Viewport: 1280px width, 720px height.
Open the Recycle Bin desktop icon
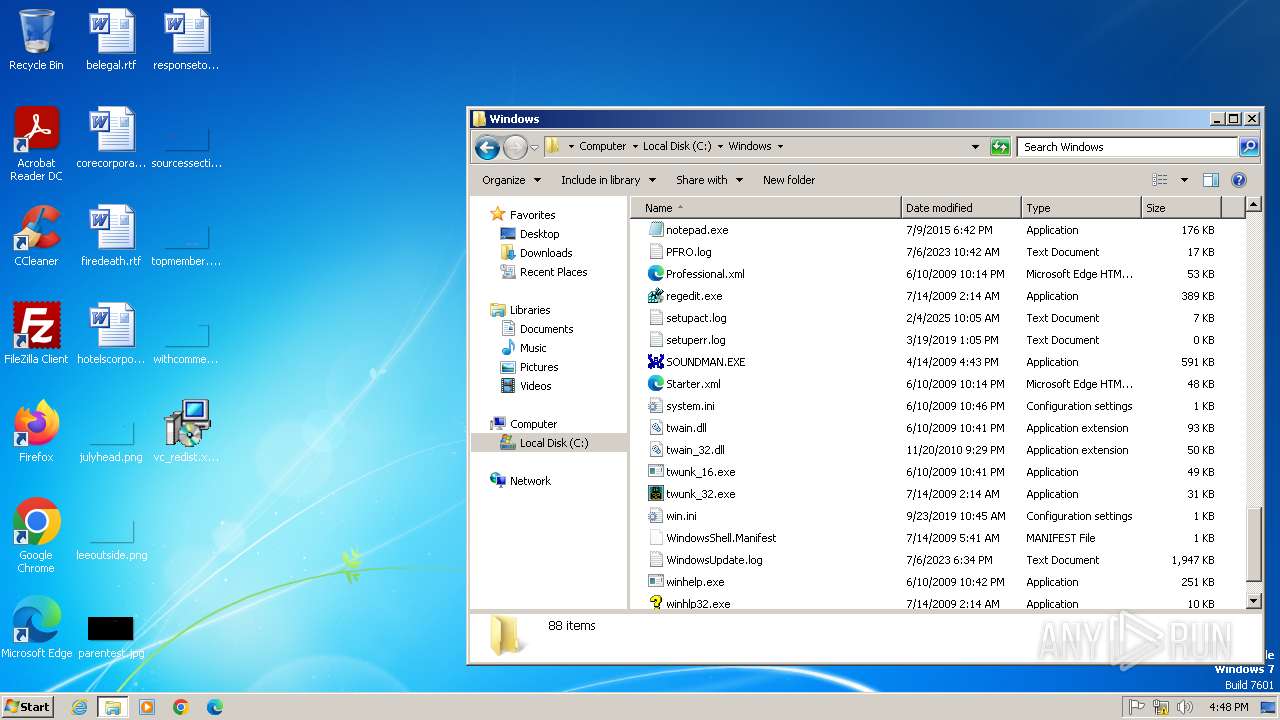(x=36, y=40)
